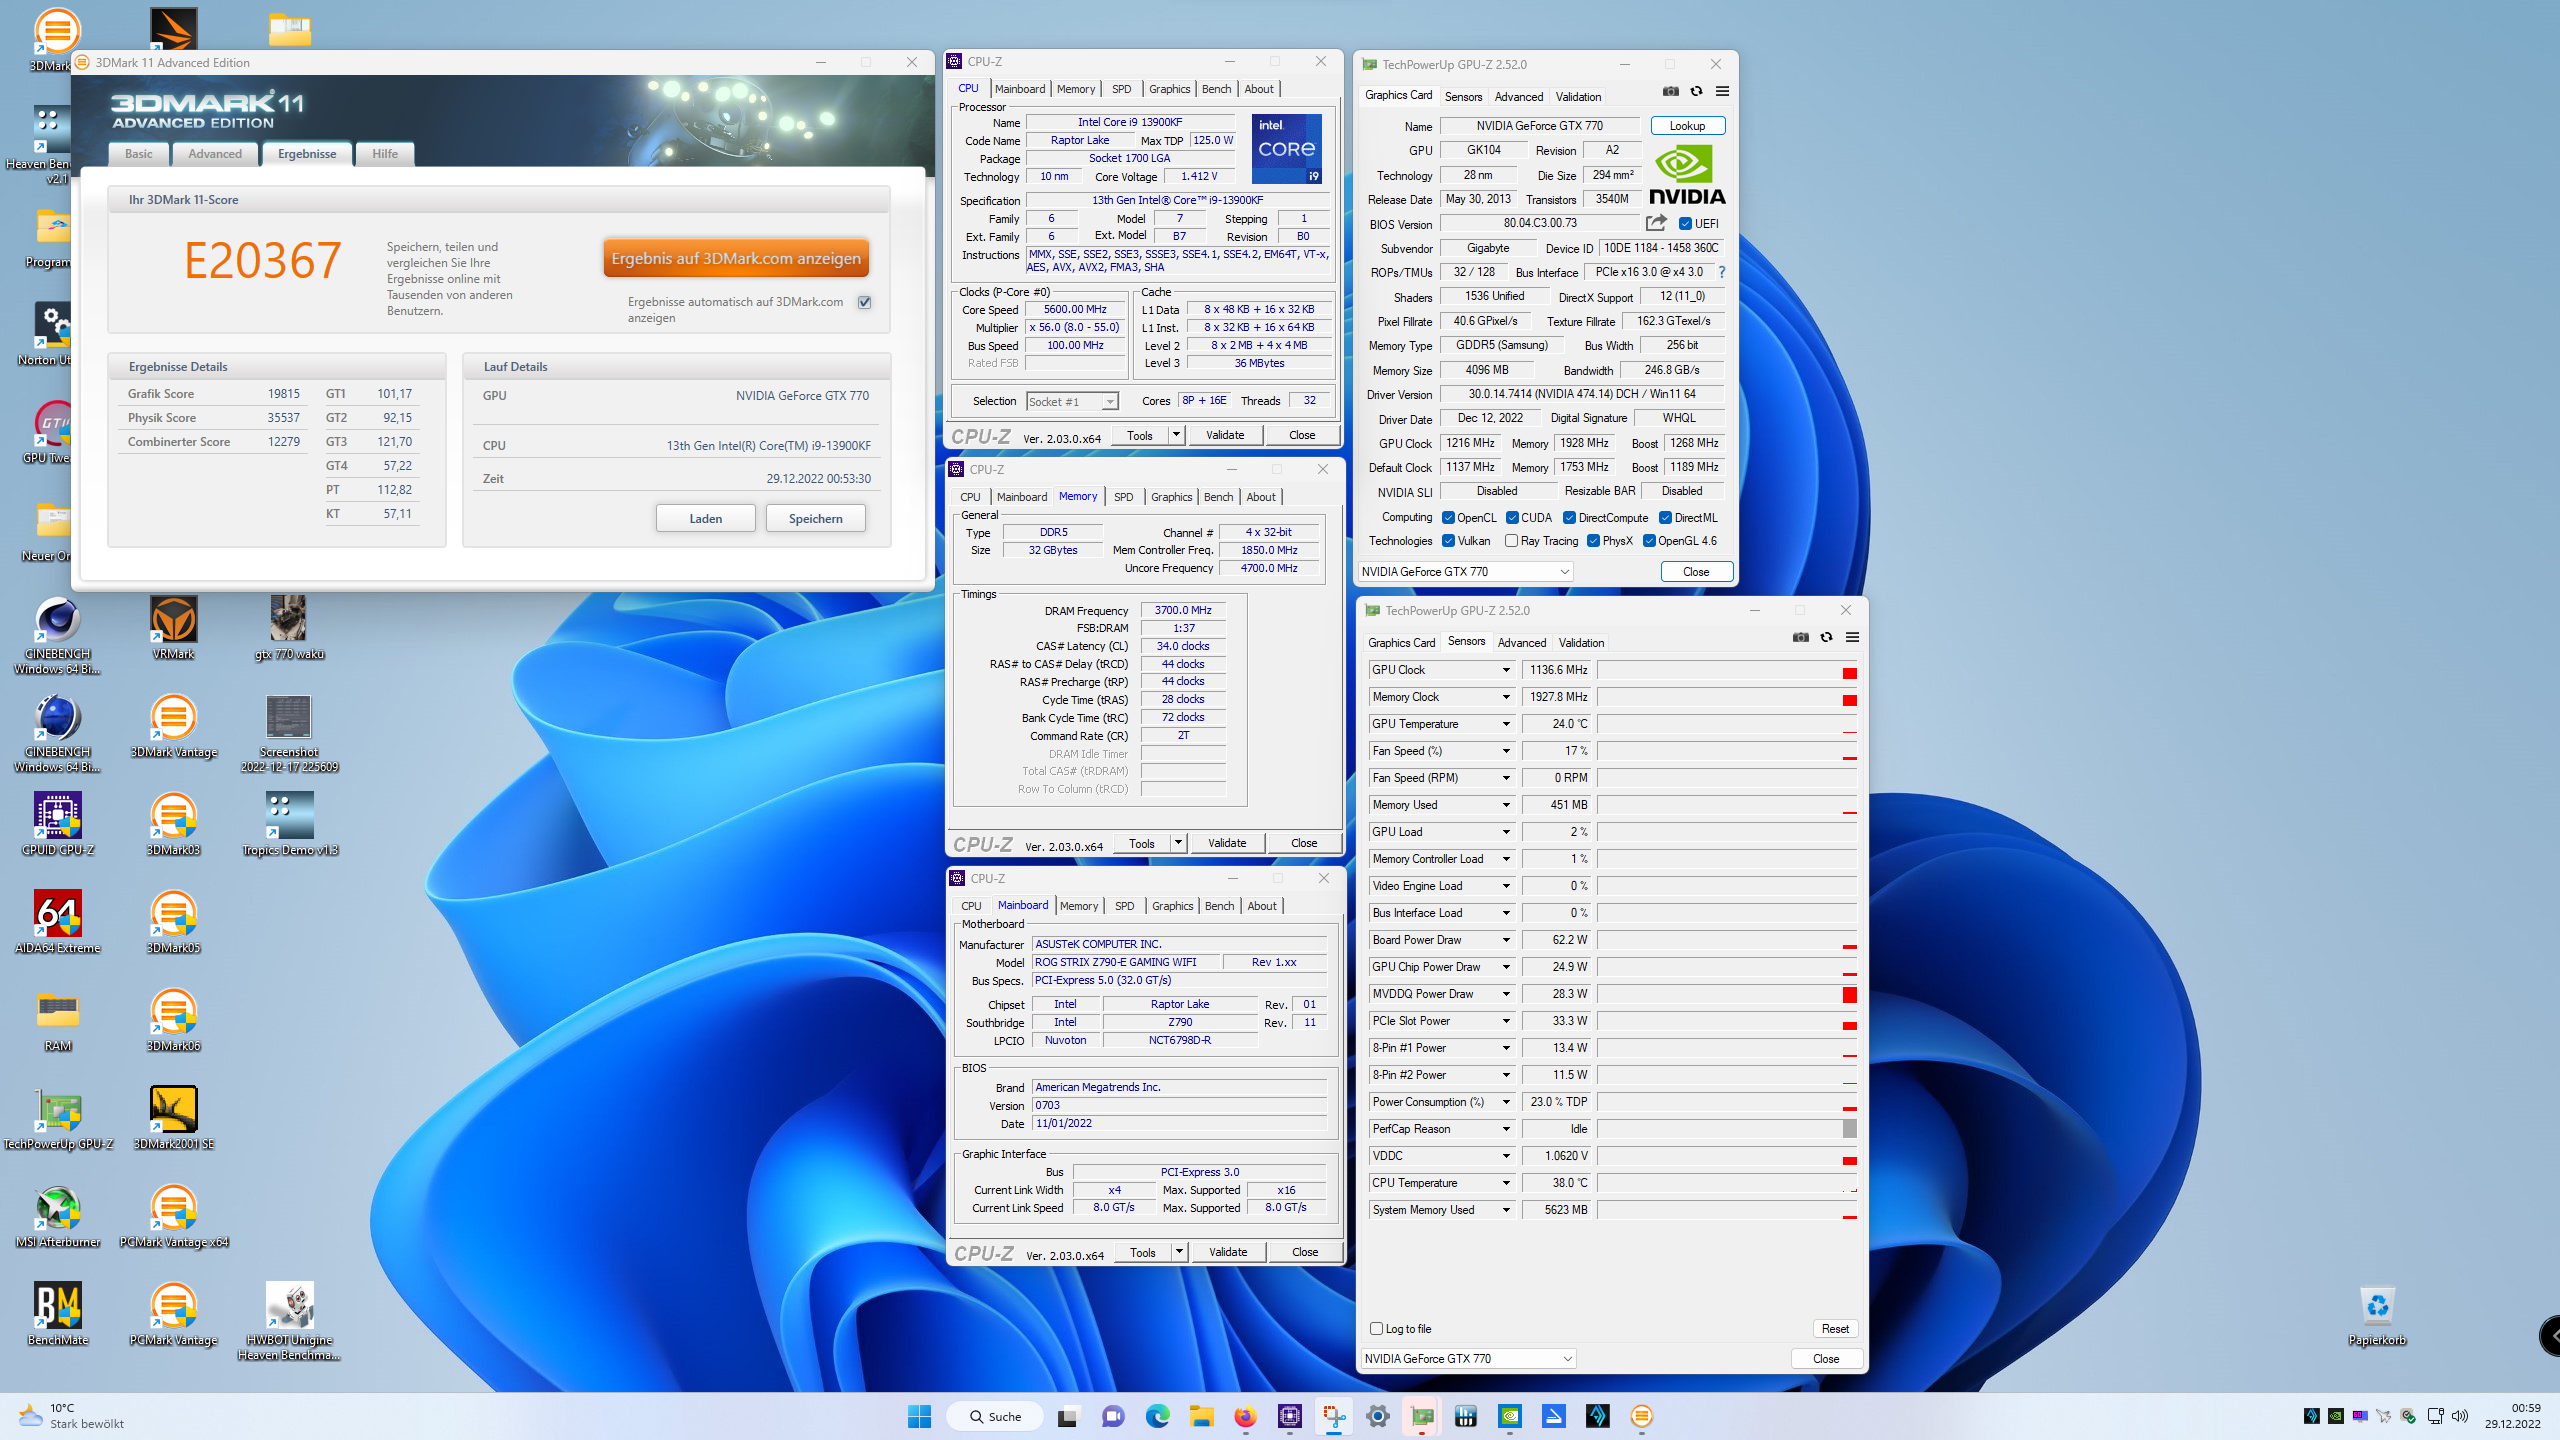The width and height of the screenshot is (2560, 1440).
Task: Click the PerfCap Reason sensor graph bar
Action: tap(1727, 1129)
